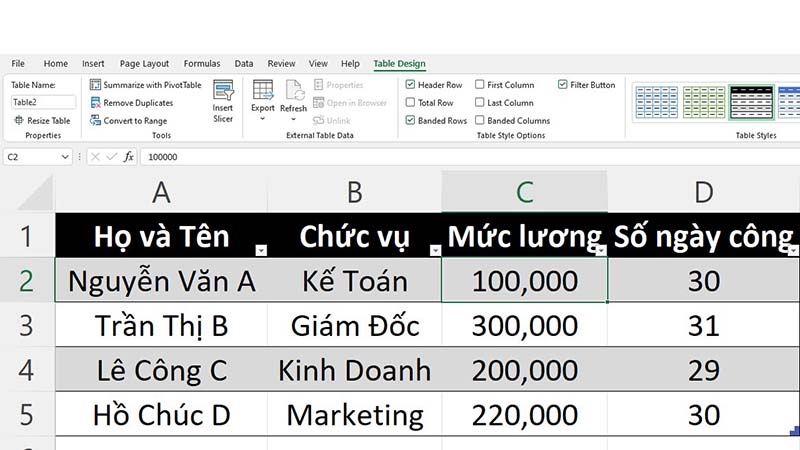This screenshot has height=450, width=800.
Task: Select the green table style thumbnail
Action: 704,102
